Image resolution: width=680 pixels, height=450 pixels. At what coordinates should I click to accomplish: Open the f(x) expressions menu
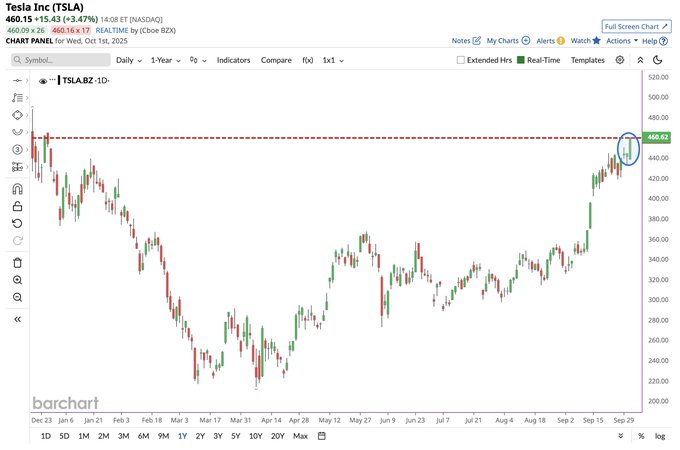tap(307, 60)
